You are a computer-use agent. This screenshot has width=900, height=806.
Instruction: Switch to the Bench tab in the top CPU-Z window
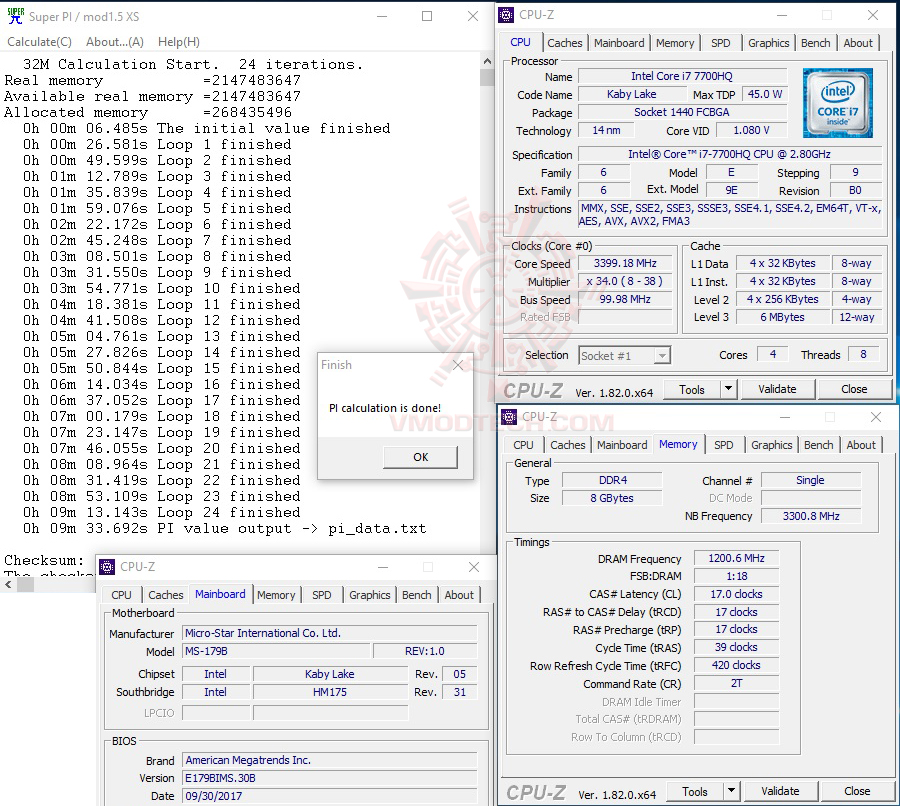click(x=815, y=42)
